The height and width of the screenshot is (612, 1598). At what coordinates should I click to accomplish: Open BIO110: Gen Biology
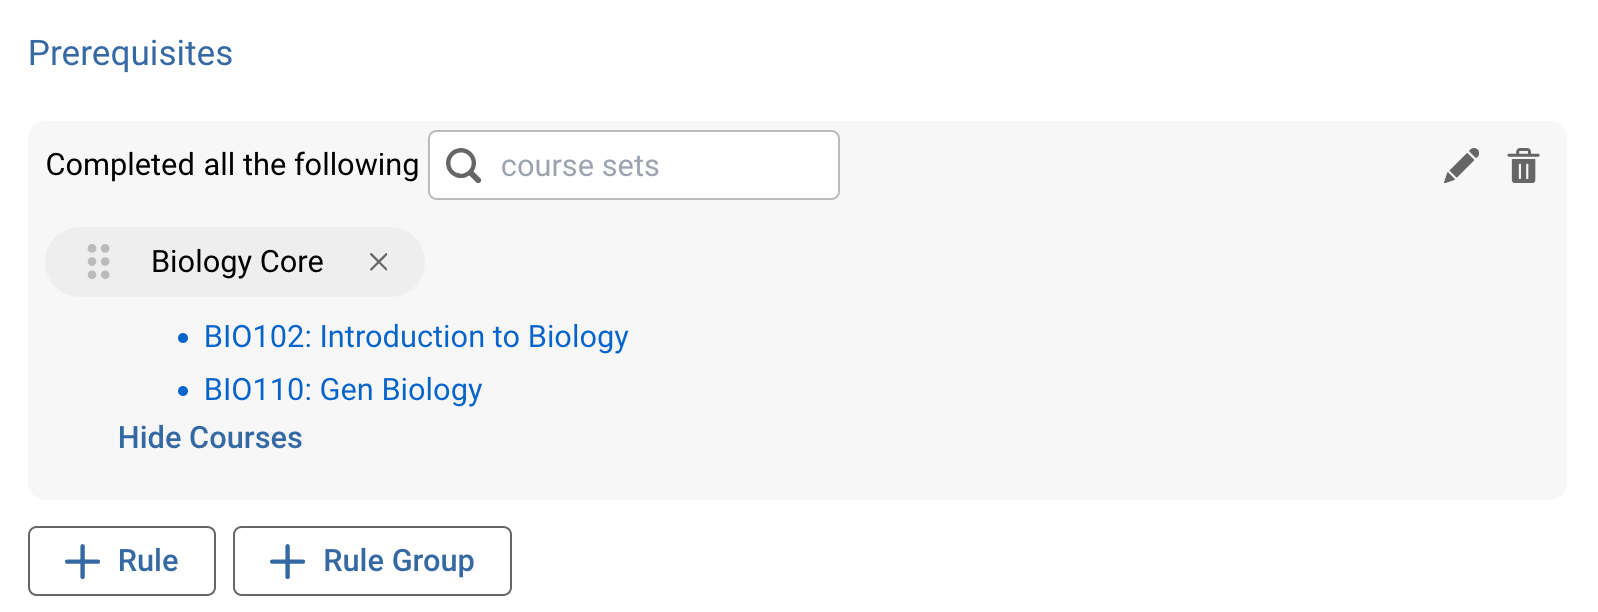(x=342, y=390)
